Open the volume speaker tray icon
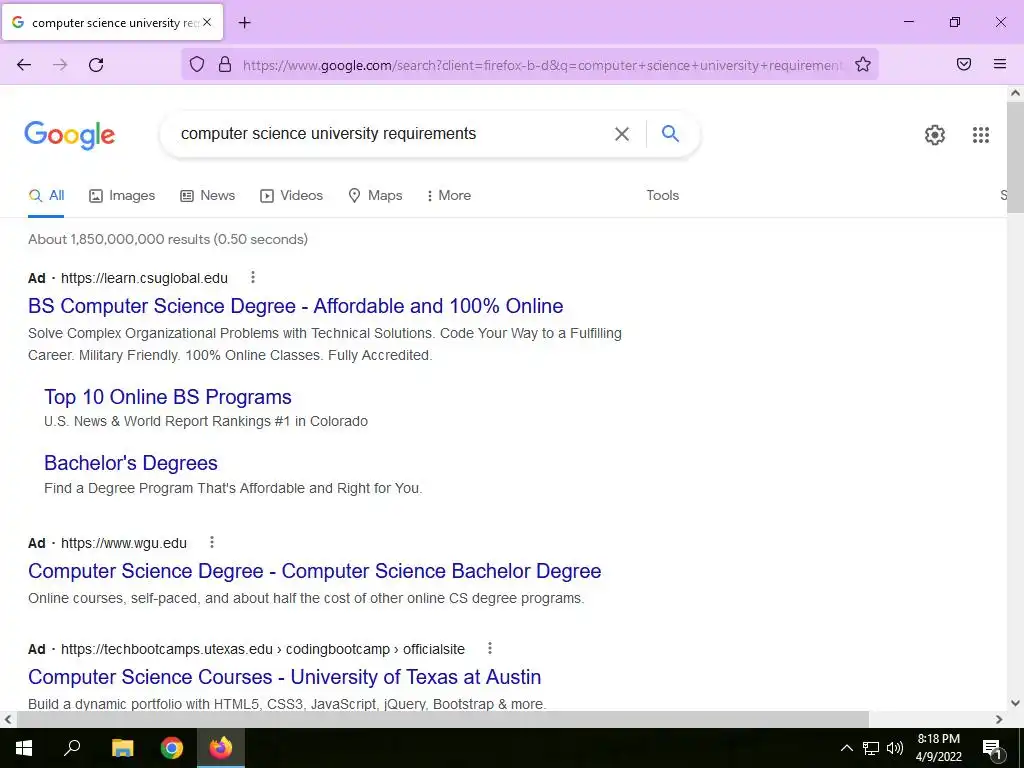This screenshot has height=768, width=1024. 895,748
